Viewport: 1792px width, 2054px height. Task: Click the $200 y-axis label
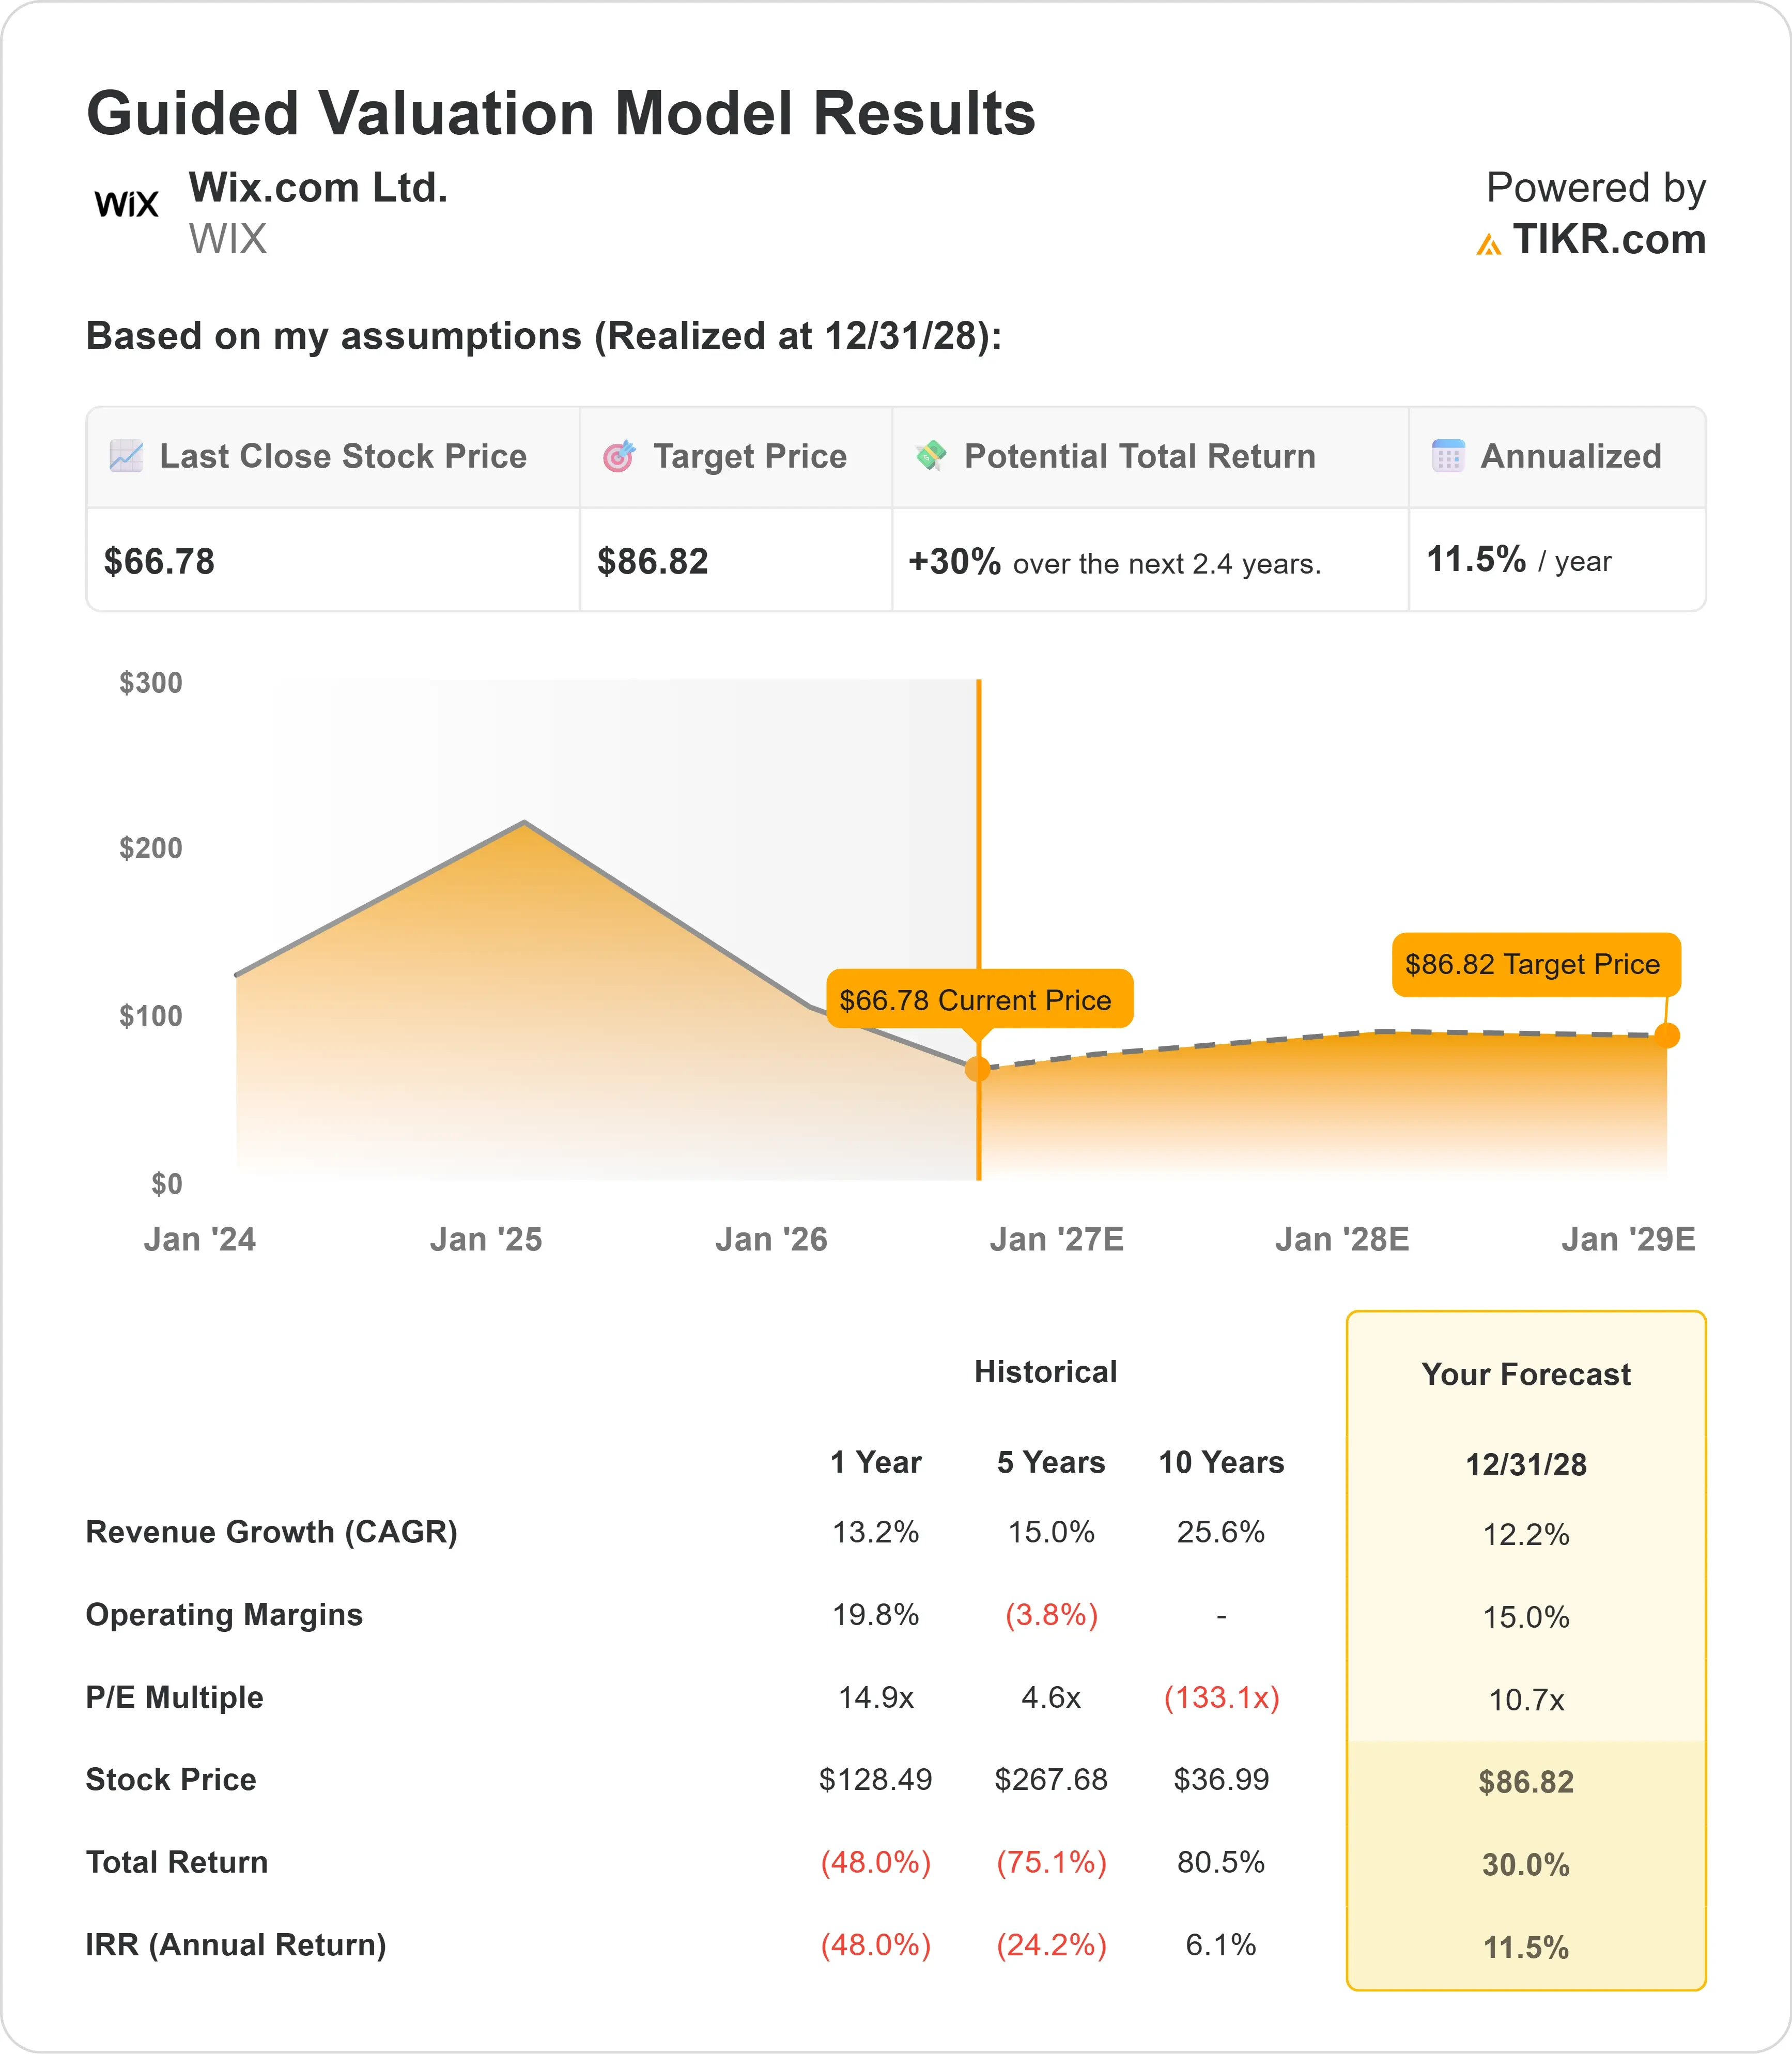pos(151,848)
